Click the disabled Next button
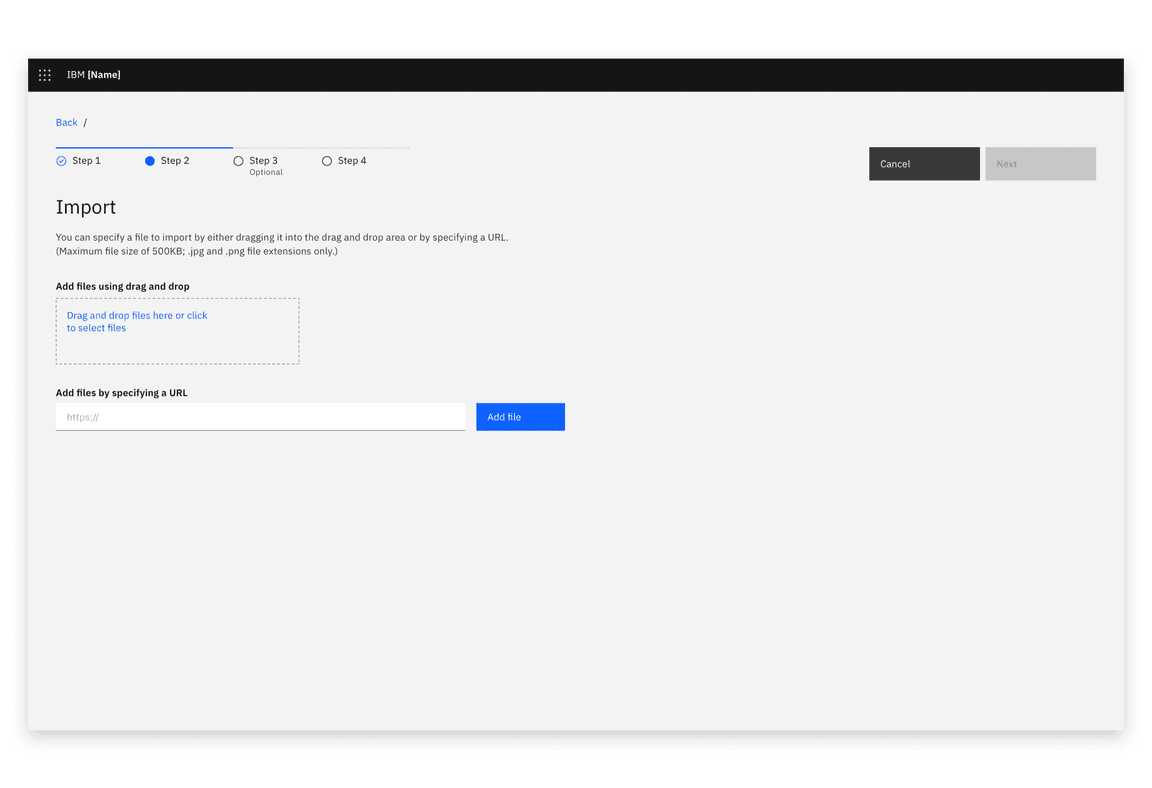This screenshot has height=788, width=1152. [1040, 163]
